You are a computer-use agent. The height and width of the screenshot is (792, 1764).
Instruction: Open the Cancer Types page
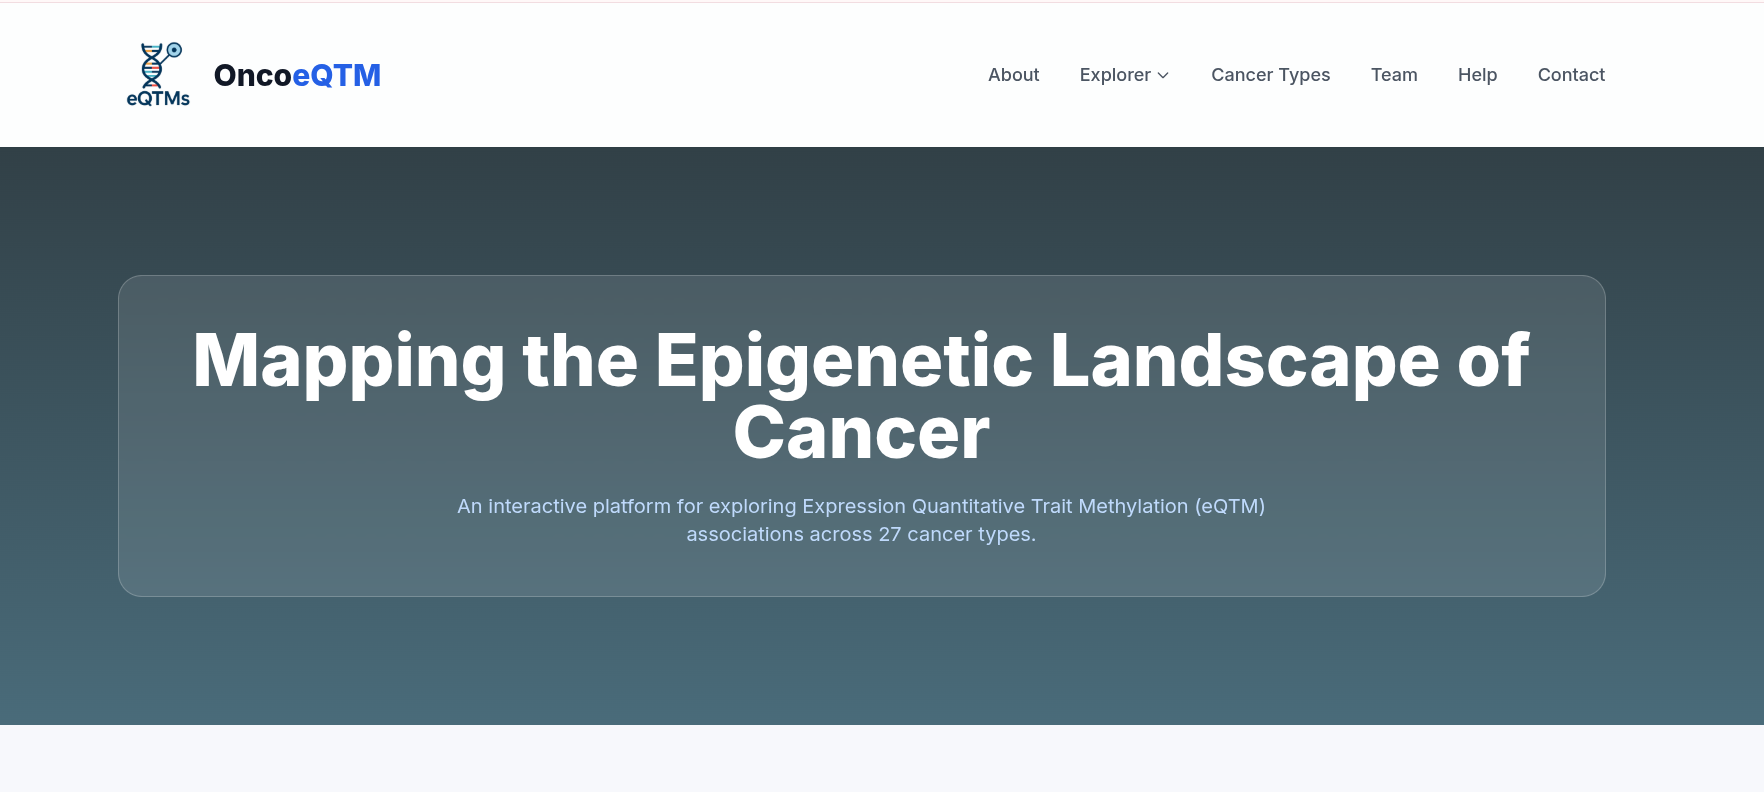click(1270, 75)
